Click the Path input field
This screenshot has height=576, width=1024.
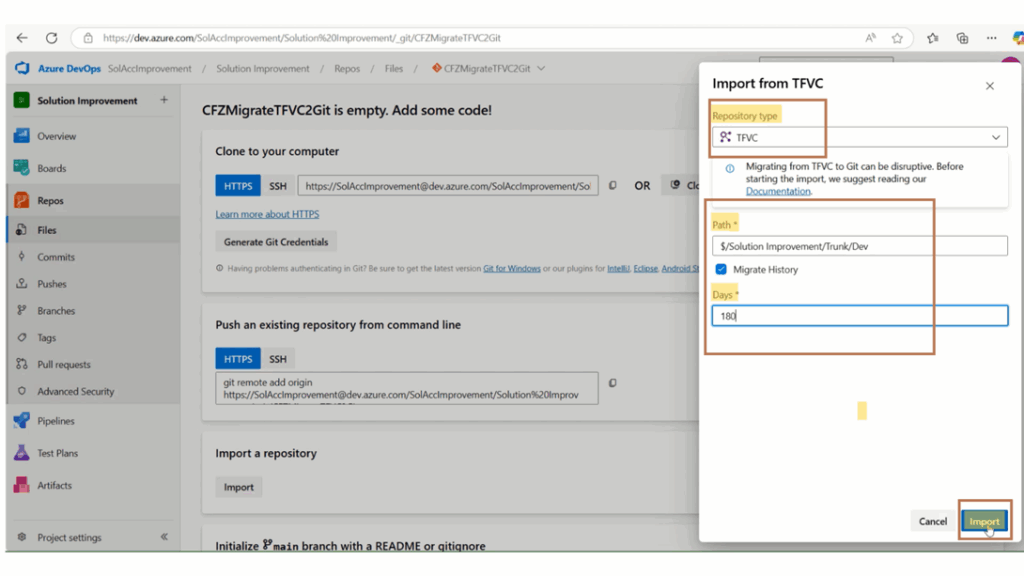click(859, 246)
